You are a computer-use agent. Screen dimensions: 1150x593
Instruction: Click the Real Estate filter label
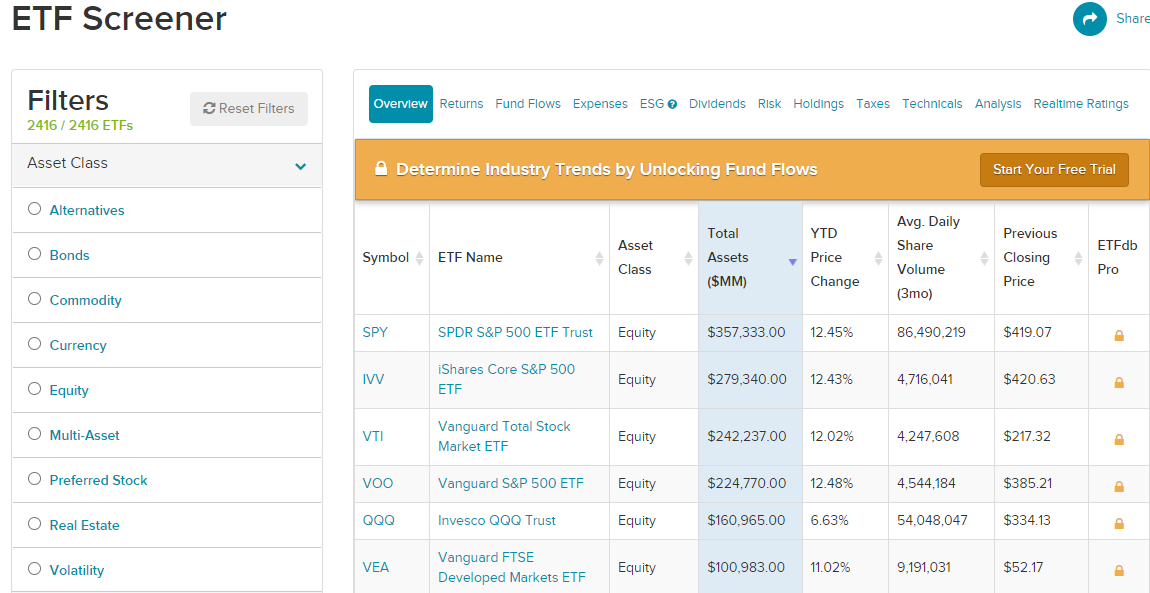[84, 526]
